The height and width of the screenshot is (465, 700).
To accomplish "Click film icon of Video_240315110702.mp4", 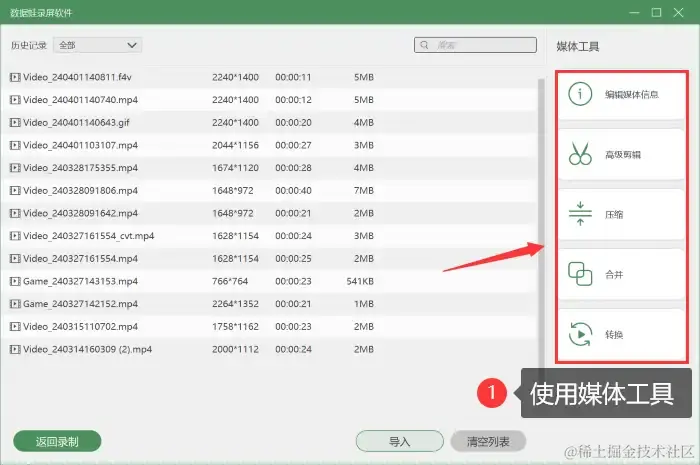I will [15, 327].
